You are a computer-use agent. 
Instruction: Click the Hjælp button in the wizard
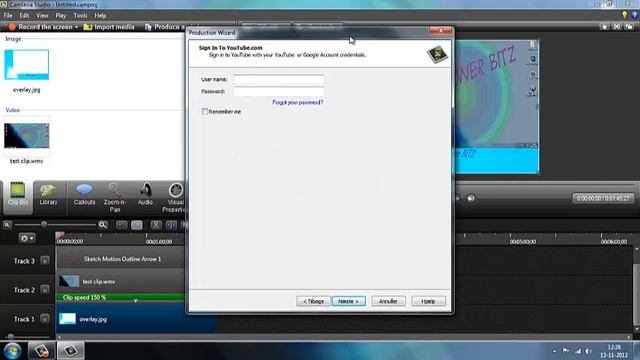coord(428,301)
